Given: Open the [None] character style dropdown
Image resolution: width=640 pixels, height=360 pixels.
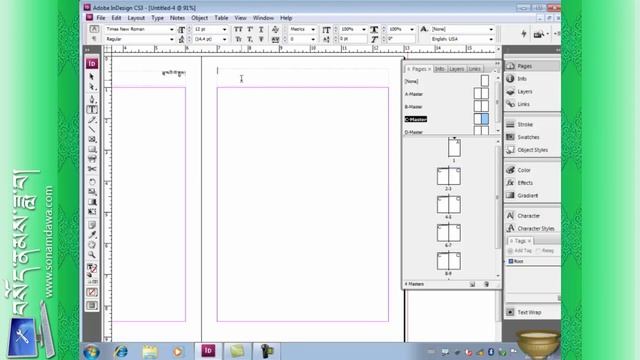Looking at the screenshot, I should point(491,29).
